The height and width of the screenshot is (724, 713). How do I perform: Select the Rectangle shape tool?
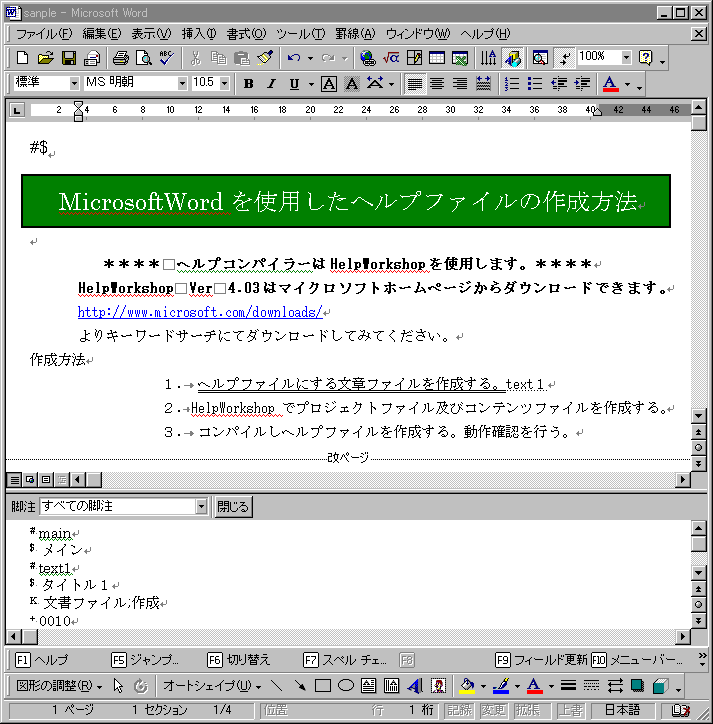[x=323, y=686]
